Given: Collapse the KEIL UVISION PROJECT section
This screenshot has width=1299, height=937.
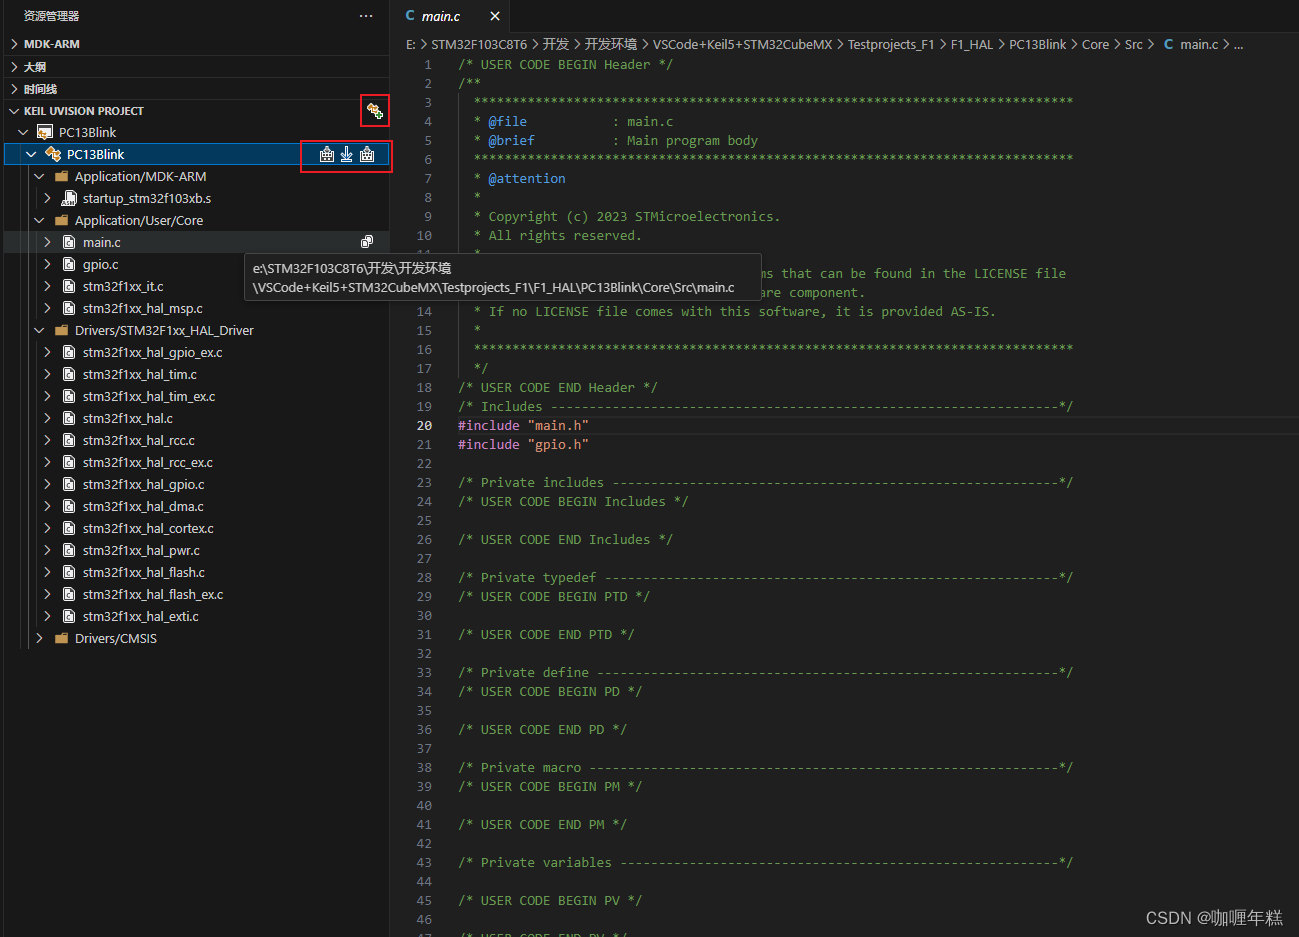Looking at the screenshot, I should (14, 111).
